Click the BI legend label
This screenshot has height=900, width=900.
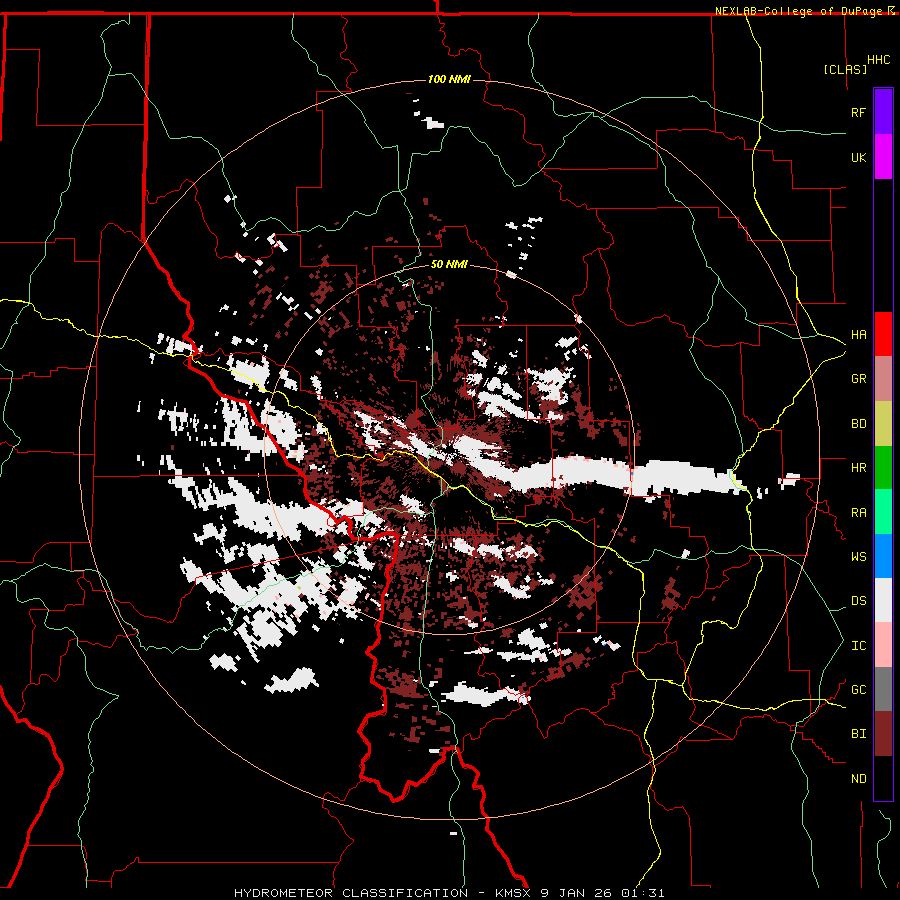(858, 734)
